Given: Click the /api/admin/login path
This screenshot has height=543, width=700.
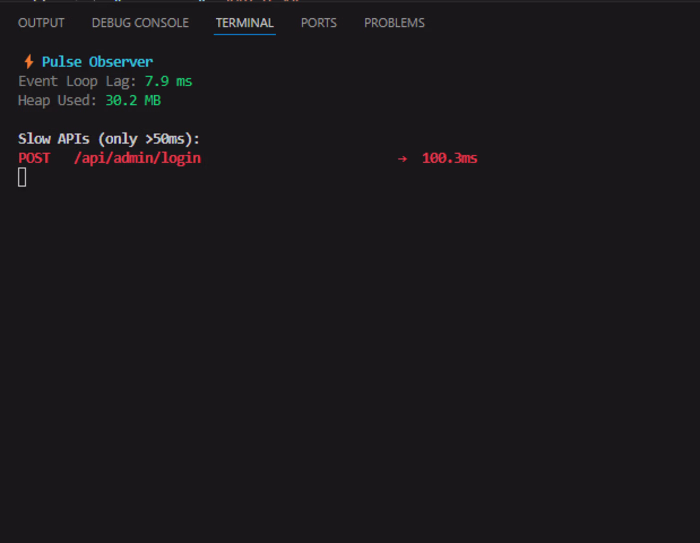Looking at the screenshot, I should click(138, 158).
